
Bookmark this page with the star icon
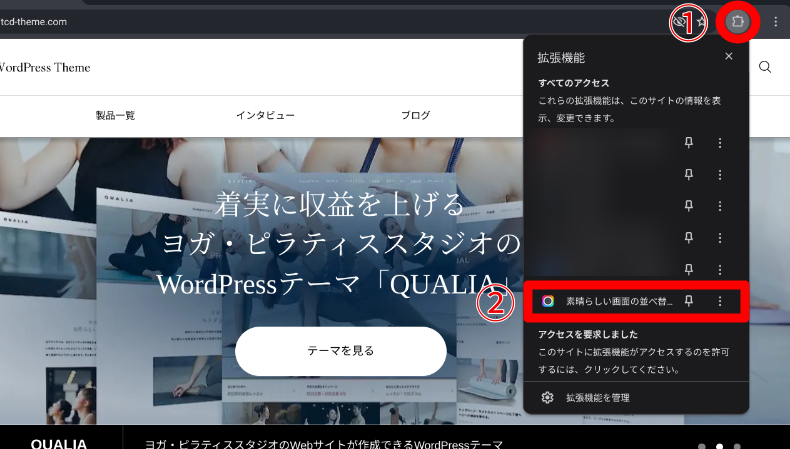701,22
